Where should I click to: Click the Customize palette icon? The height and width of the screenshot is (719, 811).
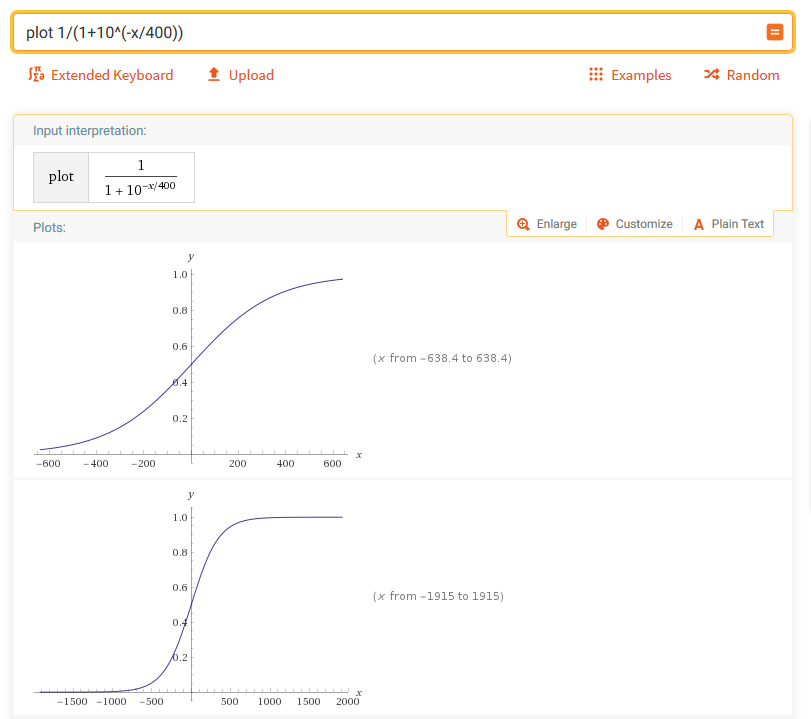click(x=603, y=224)
